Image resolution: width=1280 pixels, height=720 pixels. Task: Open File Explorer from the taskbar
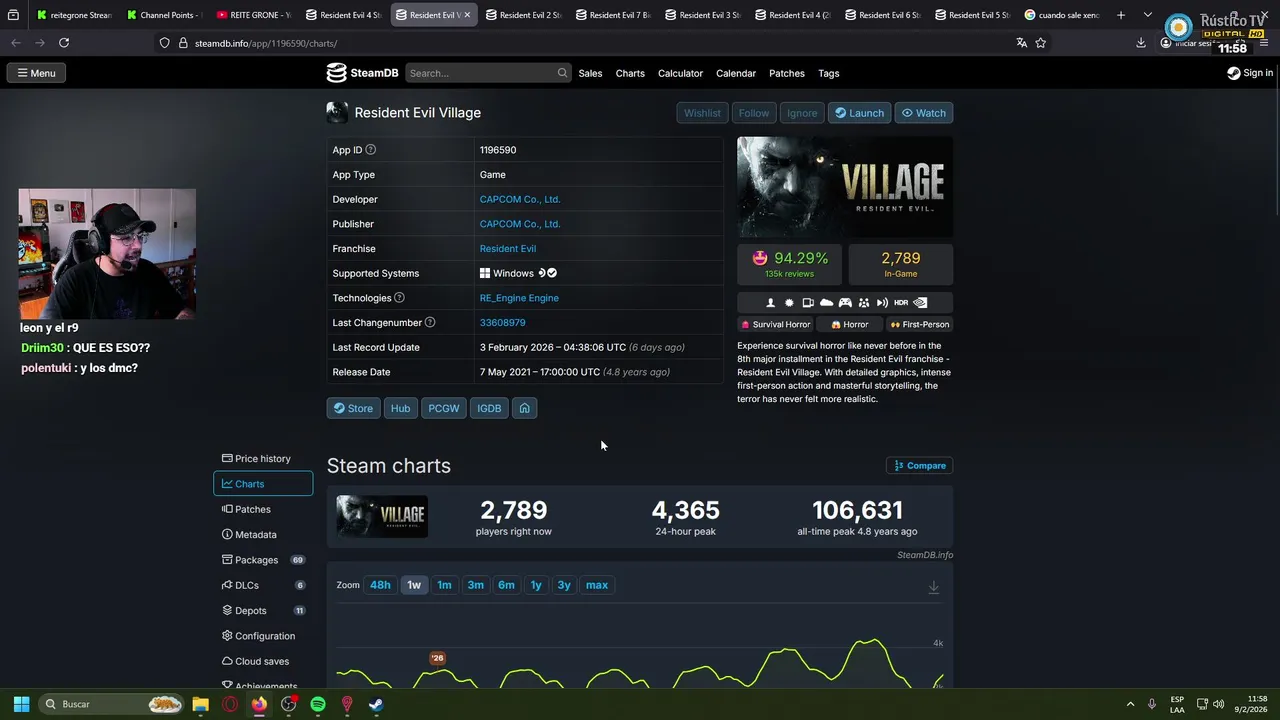click(x=200, y=704)
